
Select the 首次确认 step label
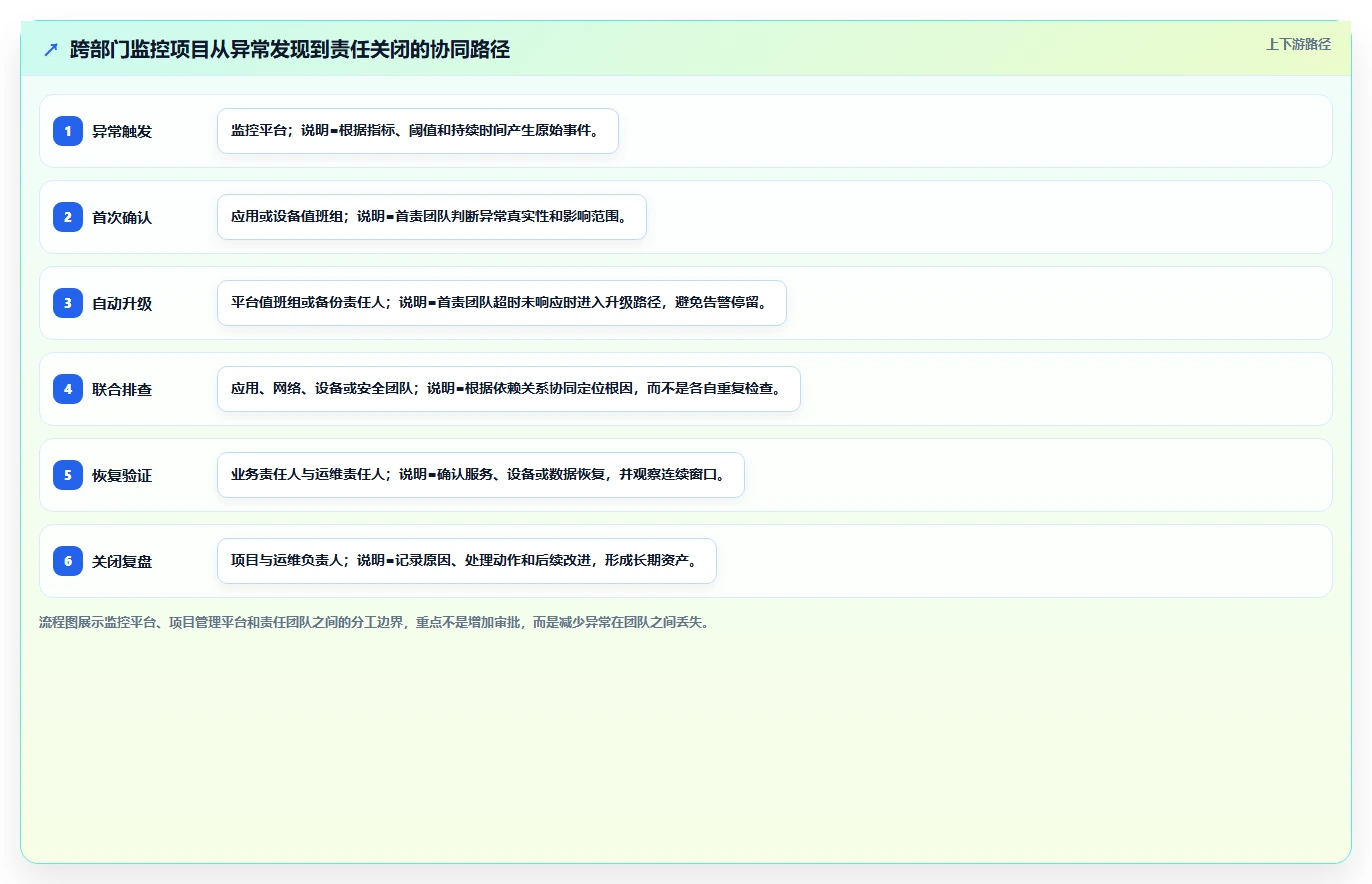coord(122,217)
